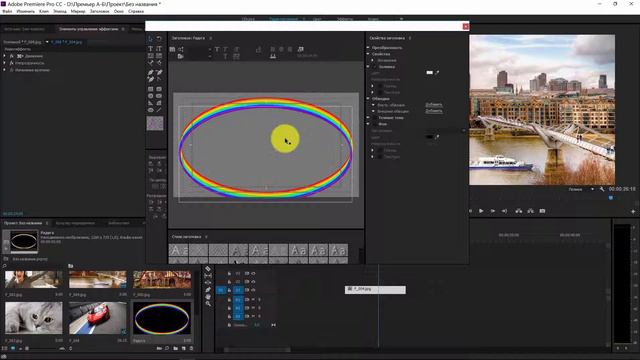The height and width of the screenshot is (360, 640).
Task: Select the Ellipse shape tool
Action: [x=150, y=110]
